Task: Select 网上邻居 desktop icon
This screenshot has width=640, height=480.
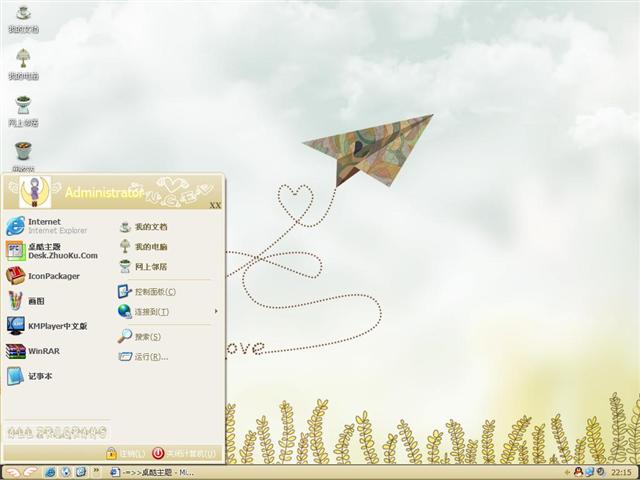Action: pos(23,111)
